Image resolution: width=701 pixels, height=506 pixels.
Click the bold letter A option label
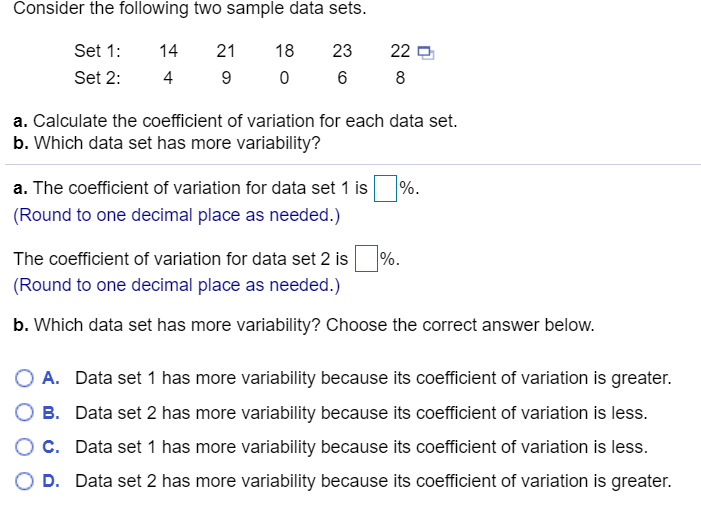[x=51, y=378]
